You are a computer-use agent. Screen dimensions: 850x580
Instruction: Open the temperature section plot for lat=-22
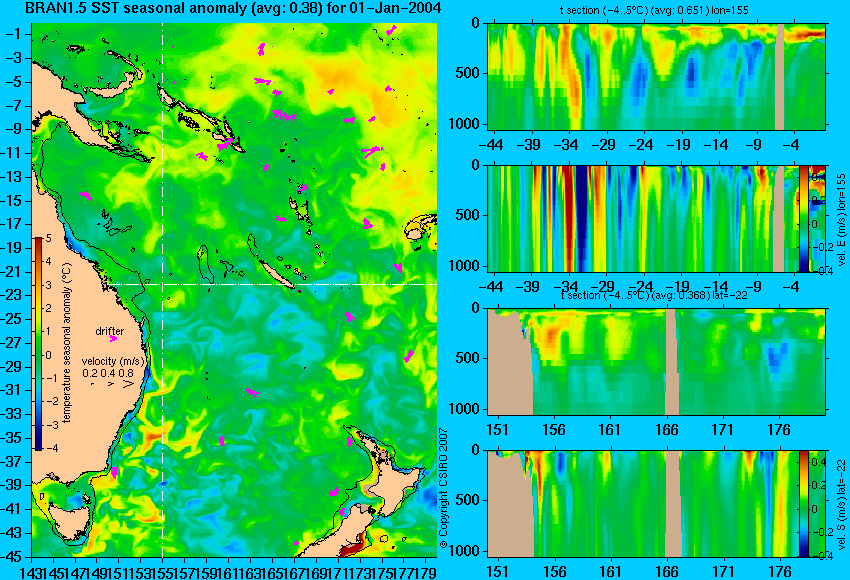(x=656, y=362)
